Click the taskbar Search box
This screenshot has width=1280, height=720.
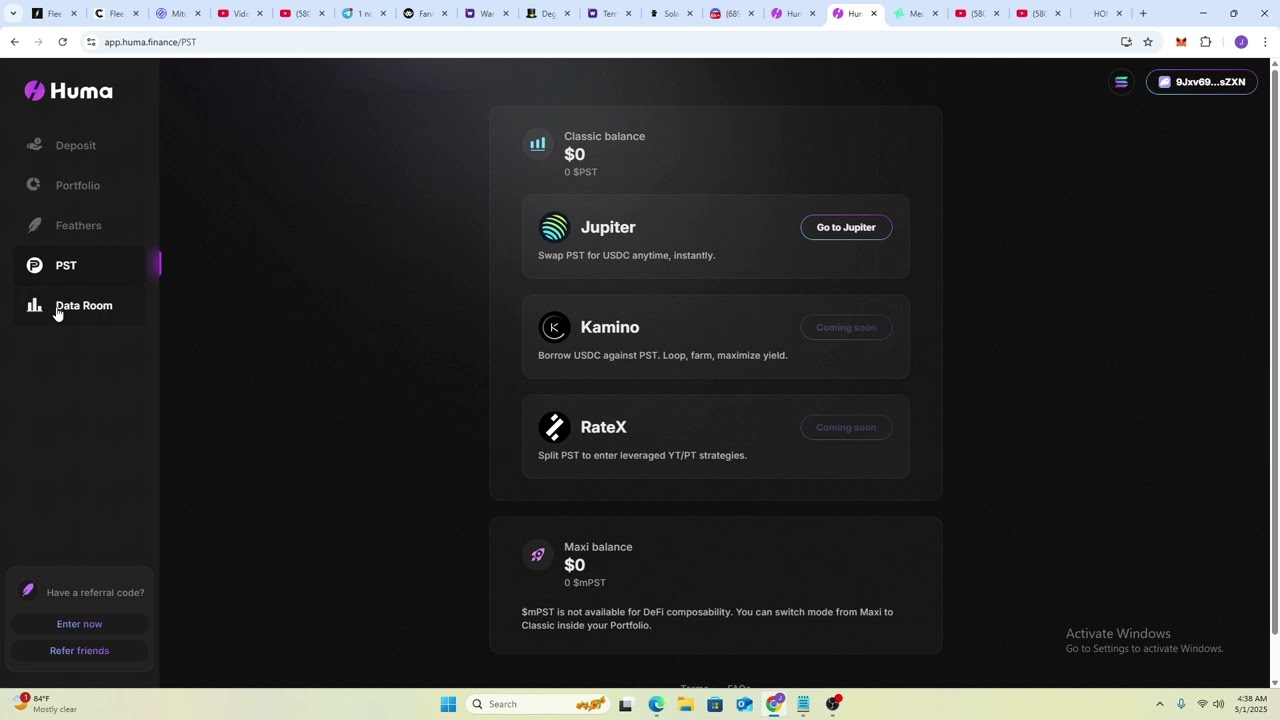click(540, 704)
